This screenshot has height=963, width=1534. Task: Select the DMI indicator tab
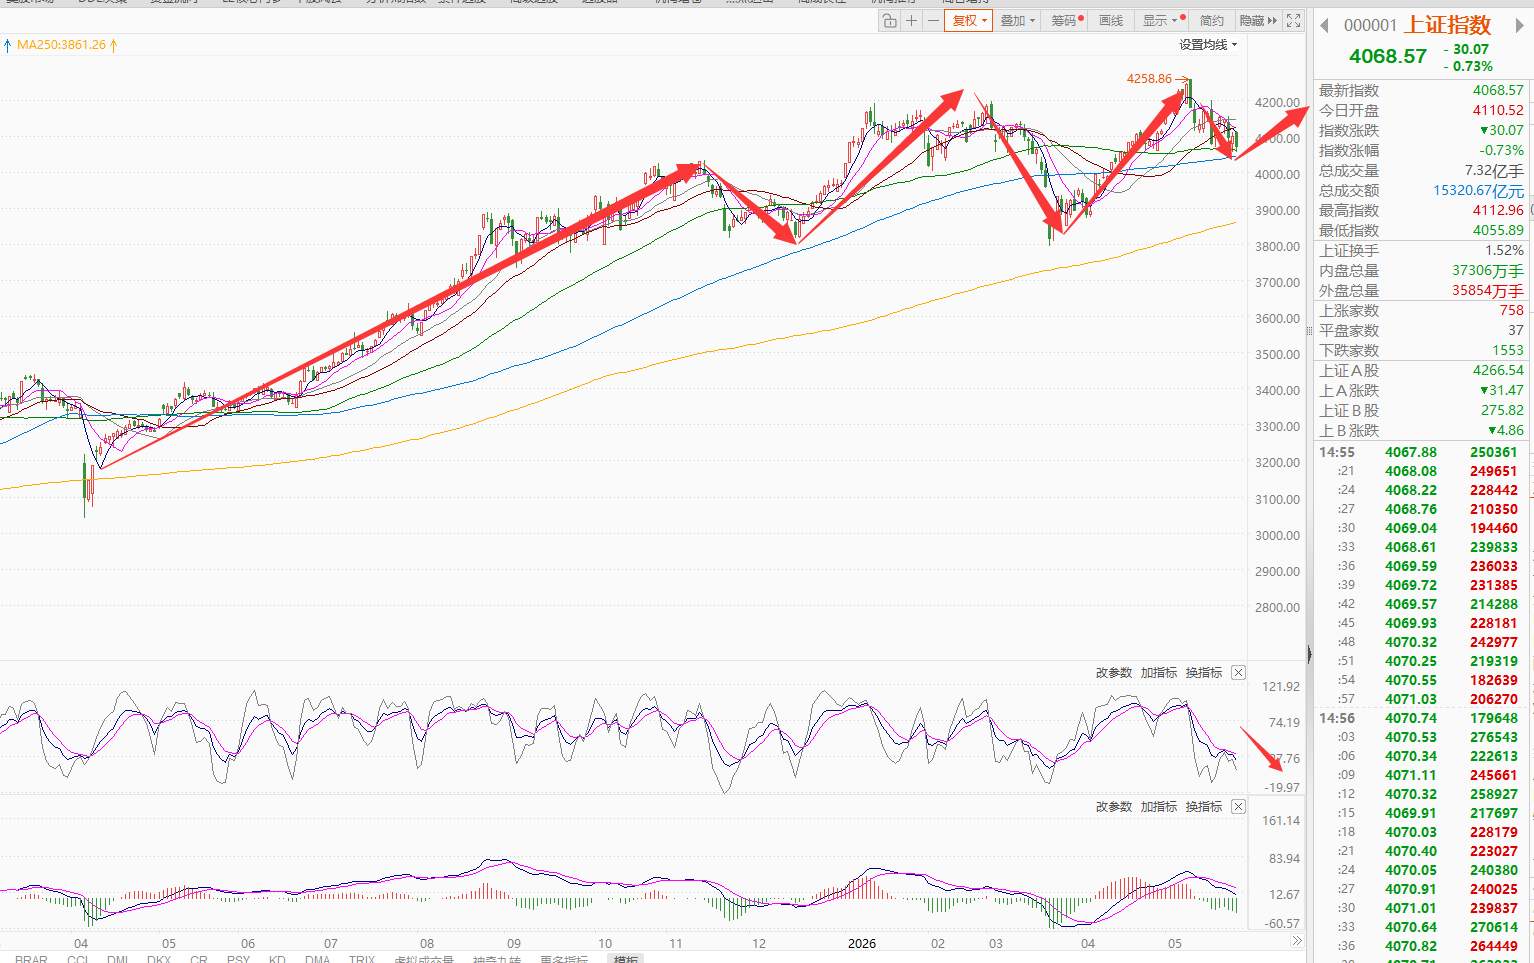(118, 959)
